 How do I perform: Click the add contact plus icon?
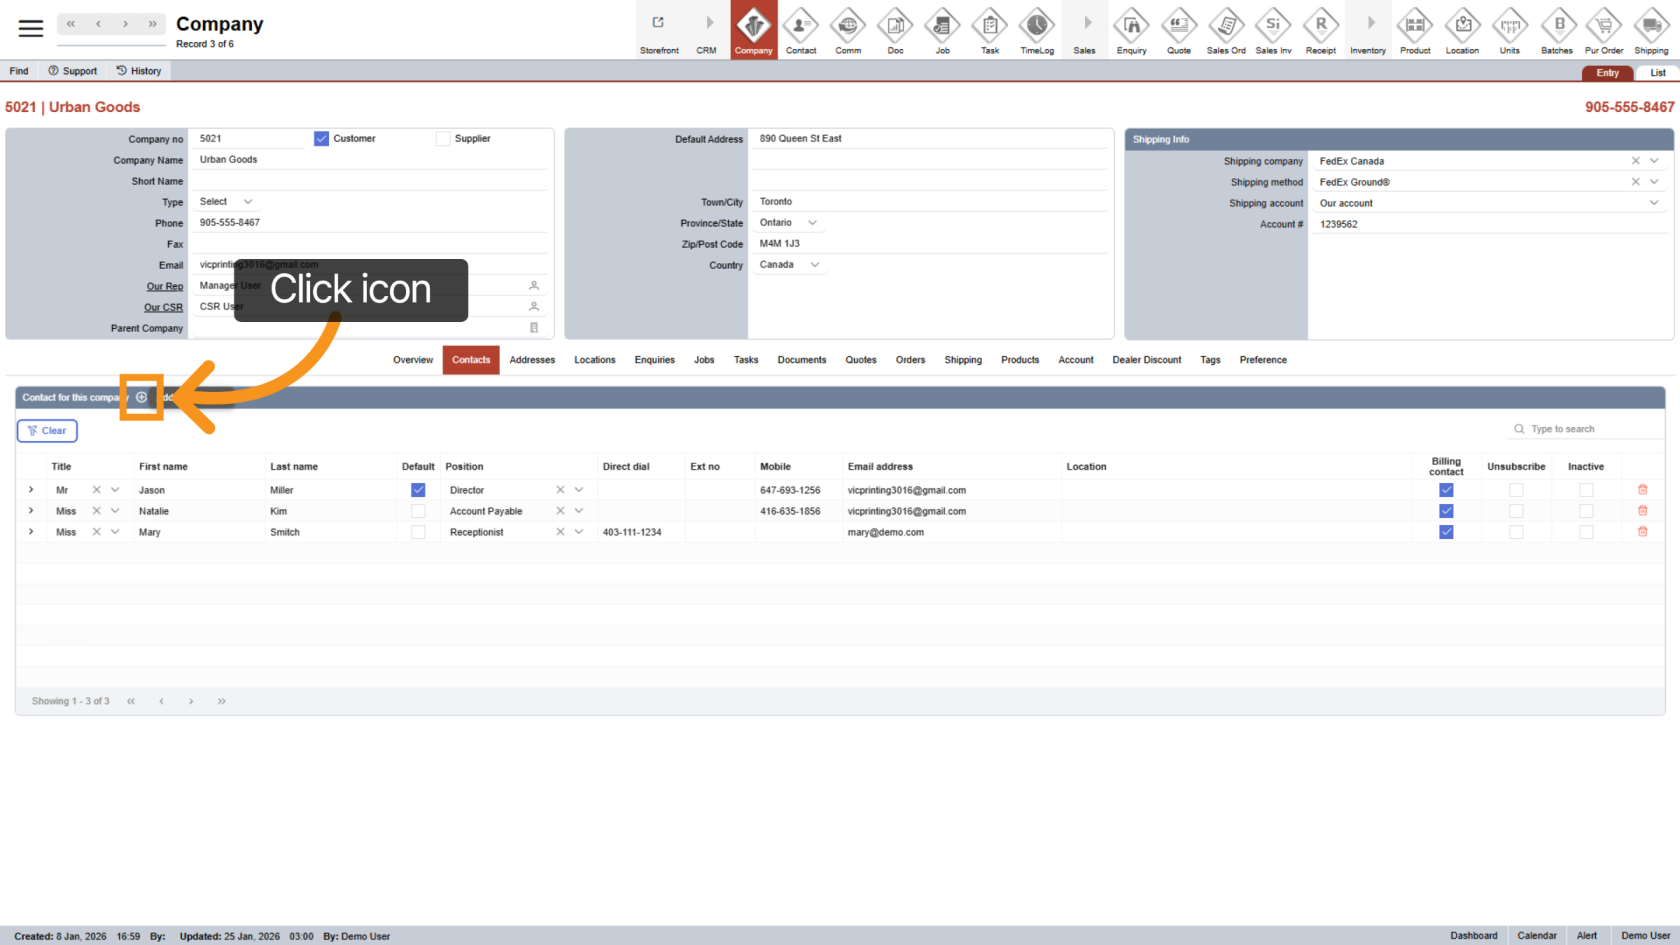click(141, 397)
